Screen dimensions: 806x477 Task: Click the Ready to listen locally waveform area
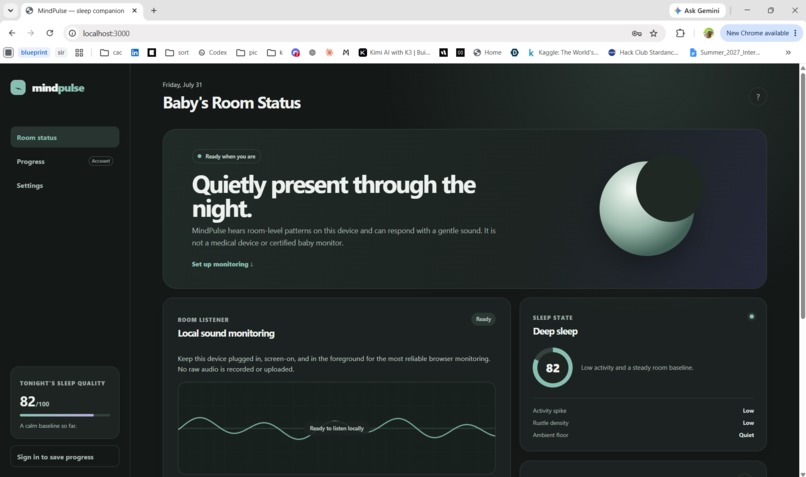click(337, 428)
